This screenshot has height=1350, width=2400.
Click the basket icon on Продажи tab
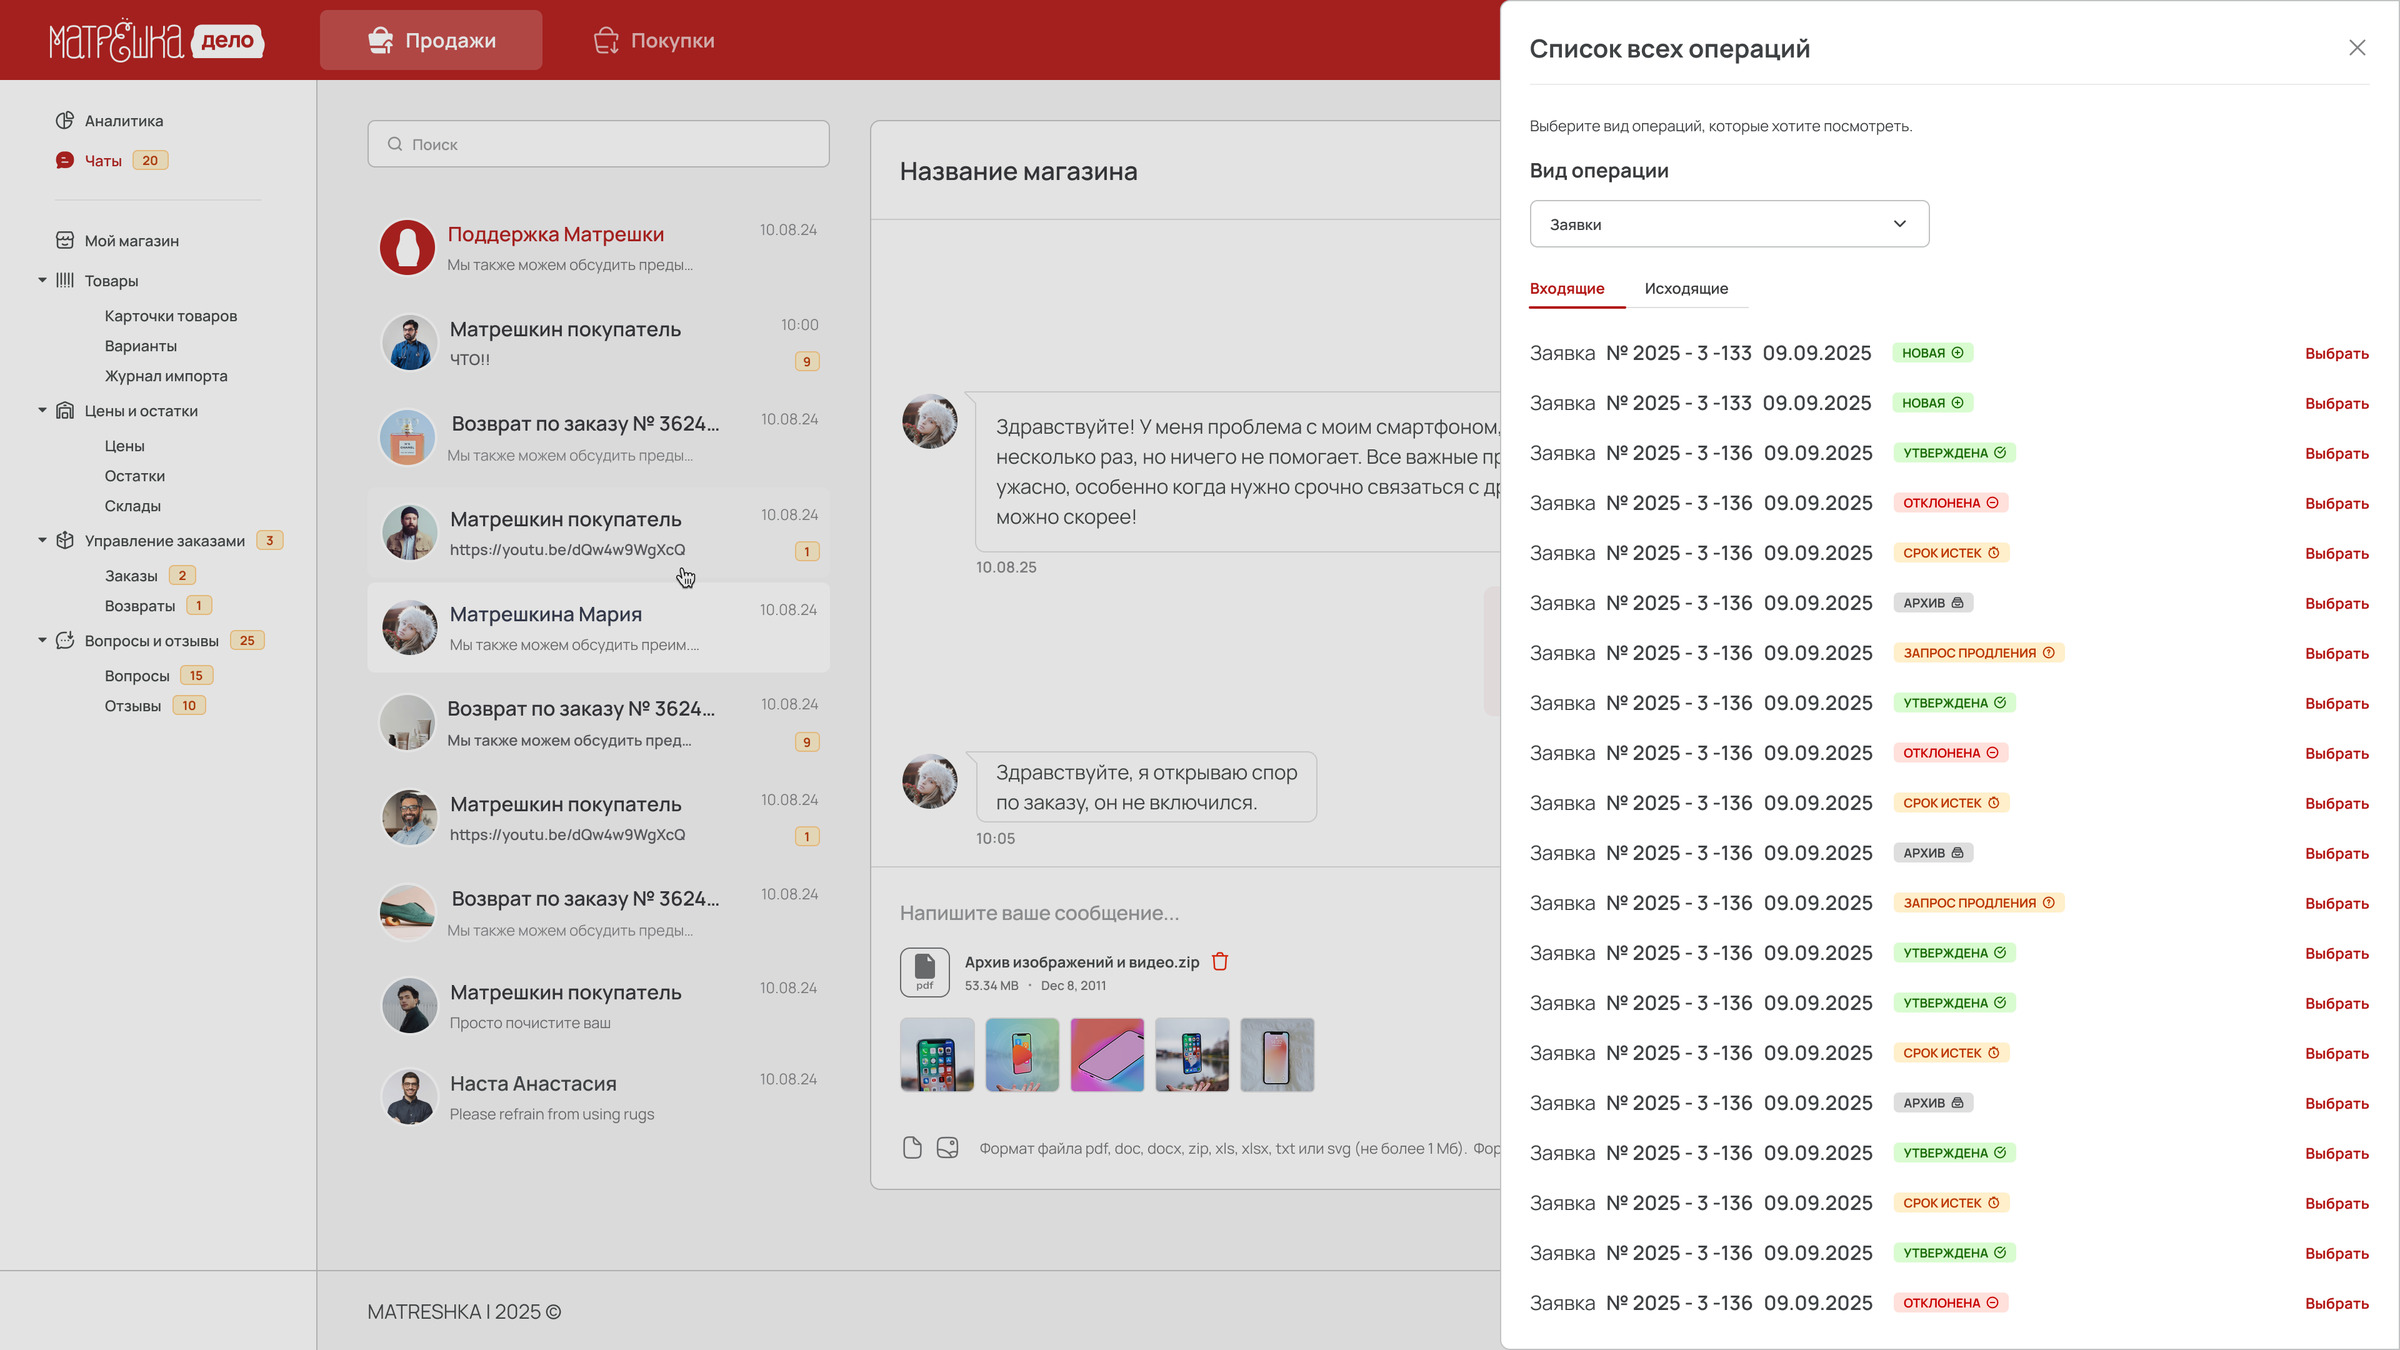tap(380, 40)
